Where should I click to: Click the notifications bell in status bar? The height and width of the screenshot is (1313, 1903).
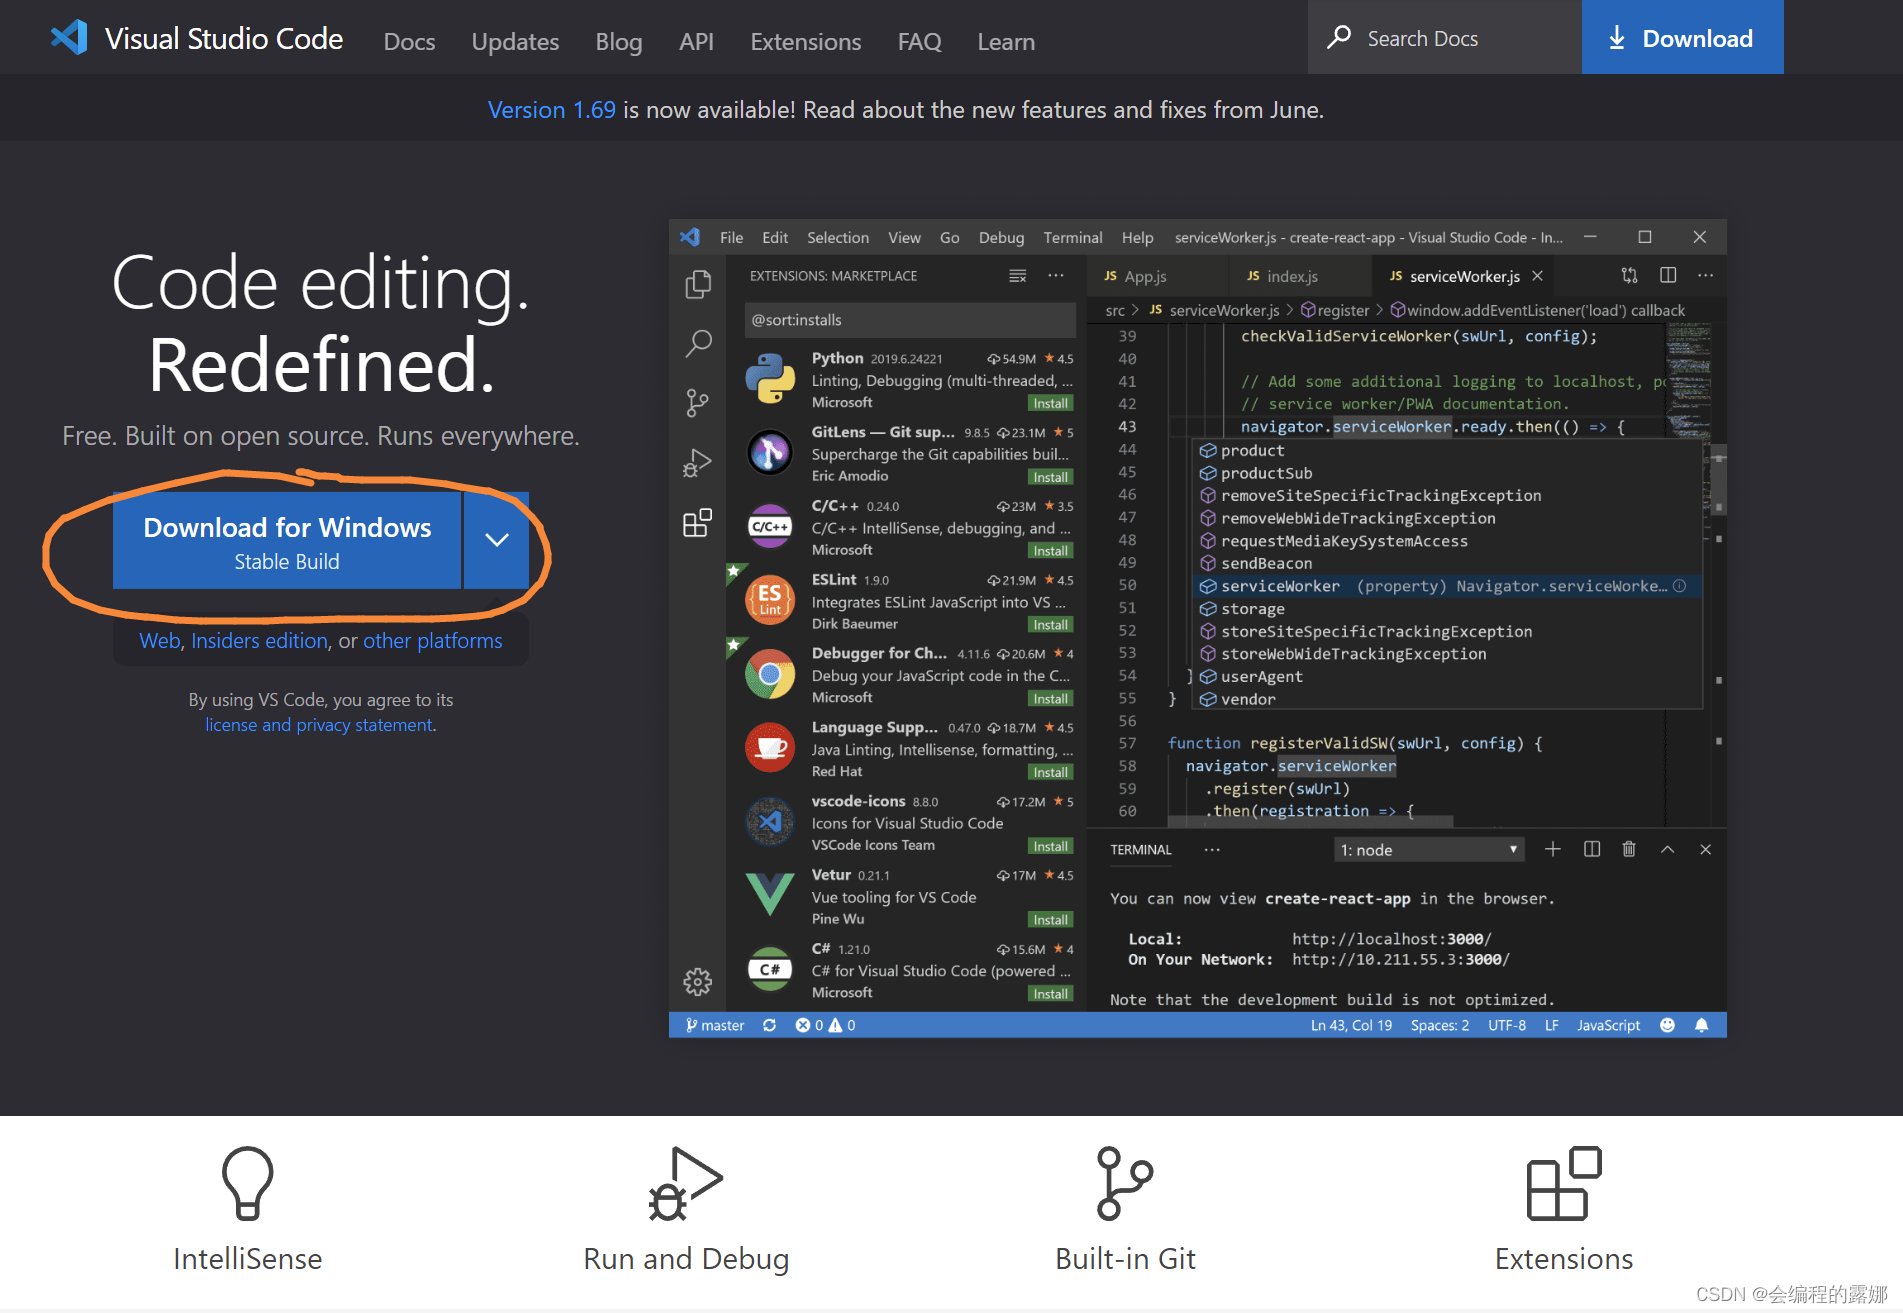click(x=1701, y=1025)
